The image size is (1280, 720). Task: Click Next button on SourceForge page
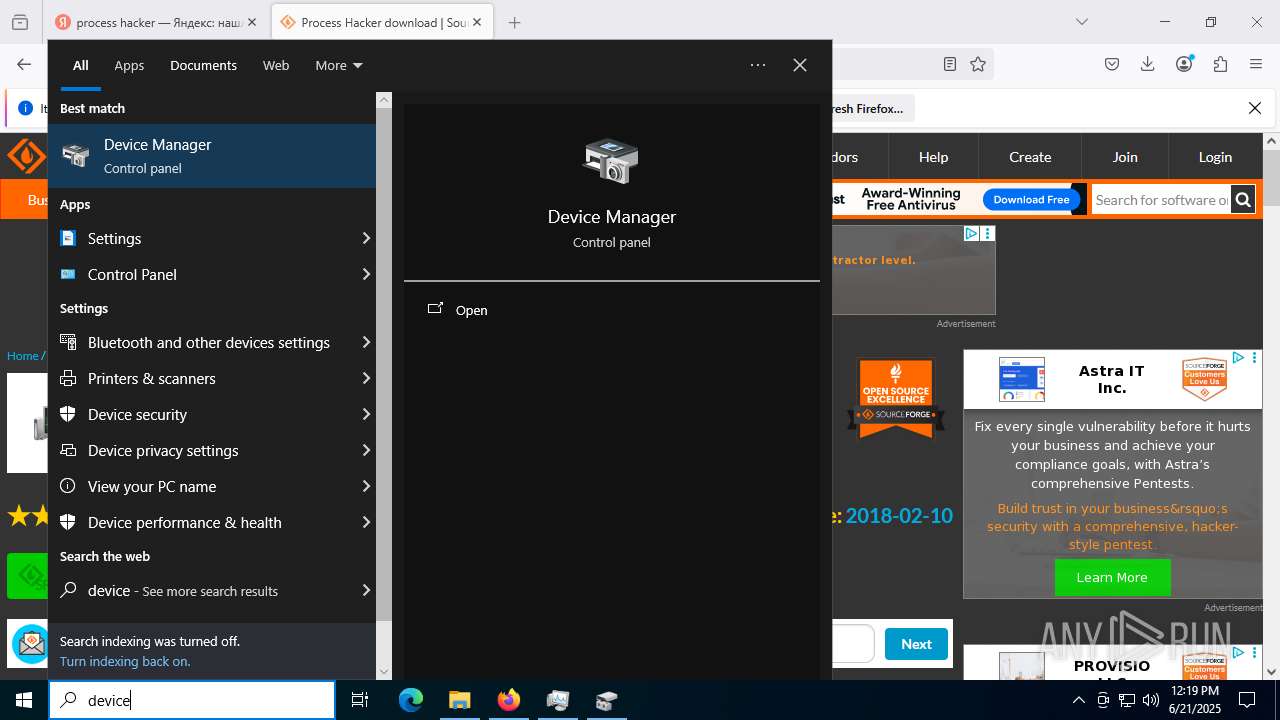(x=916, y=644)
